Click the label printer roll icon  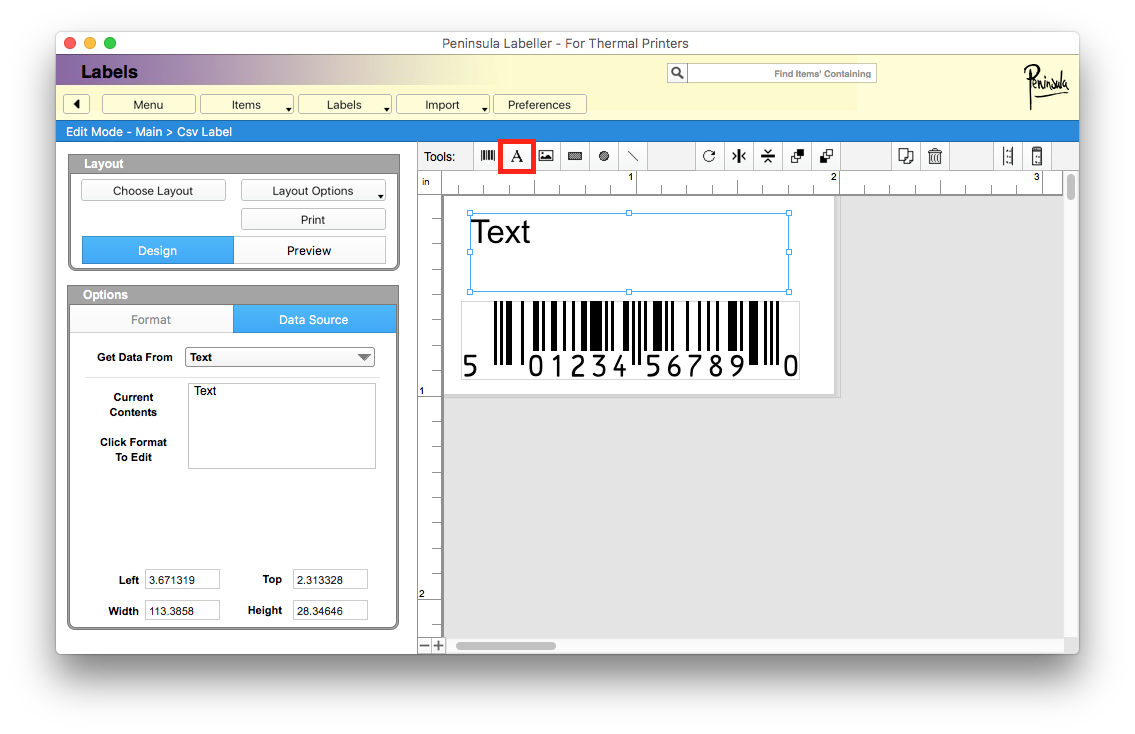coord(1037,156)
